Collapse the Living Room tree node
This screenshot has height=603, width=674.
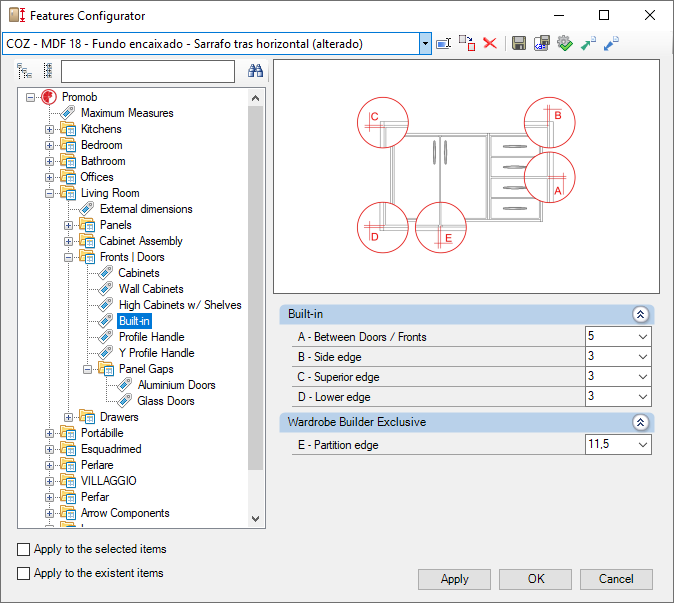pyautogui.click(x=49, y=193)
